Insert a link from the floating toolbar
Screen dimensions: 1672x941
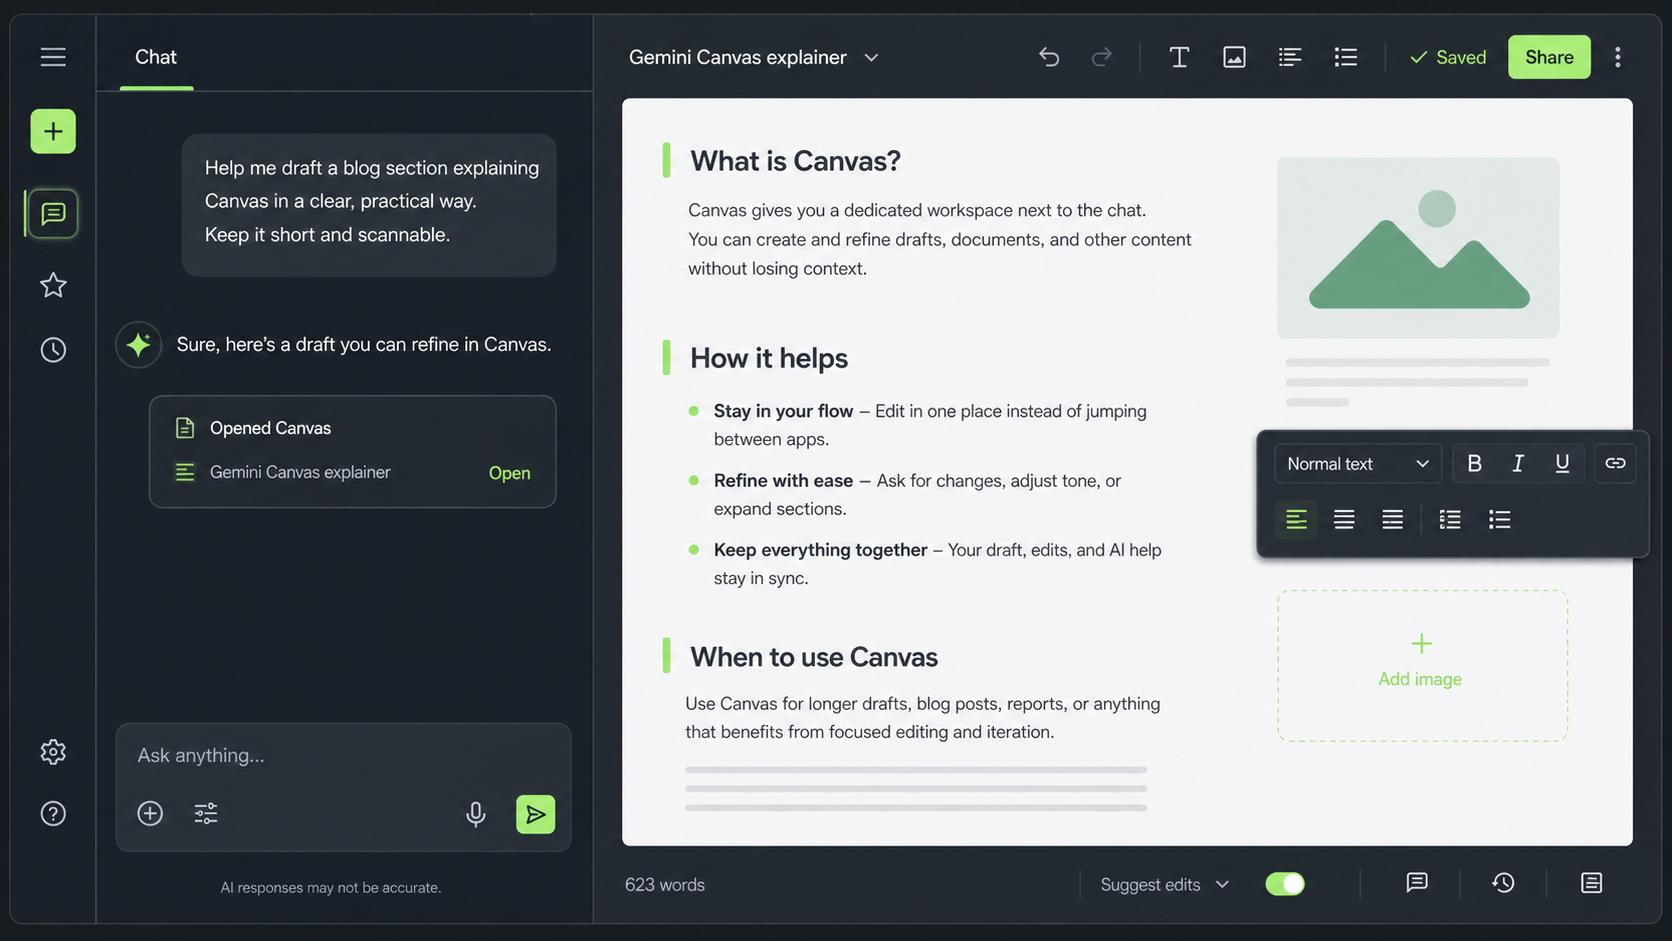pyautogui.click(x=1615, y=463)
